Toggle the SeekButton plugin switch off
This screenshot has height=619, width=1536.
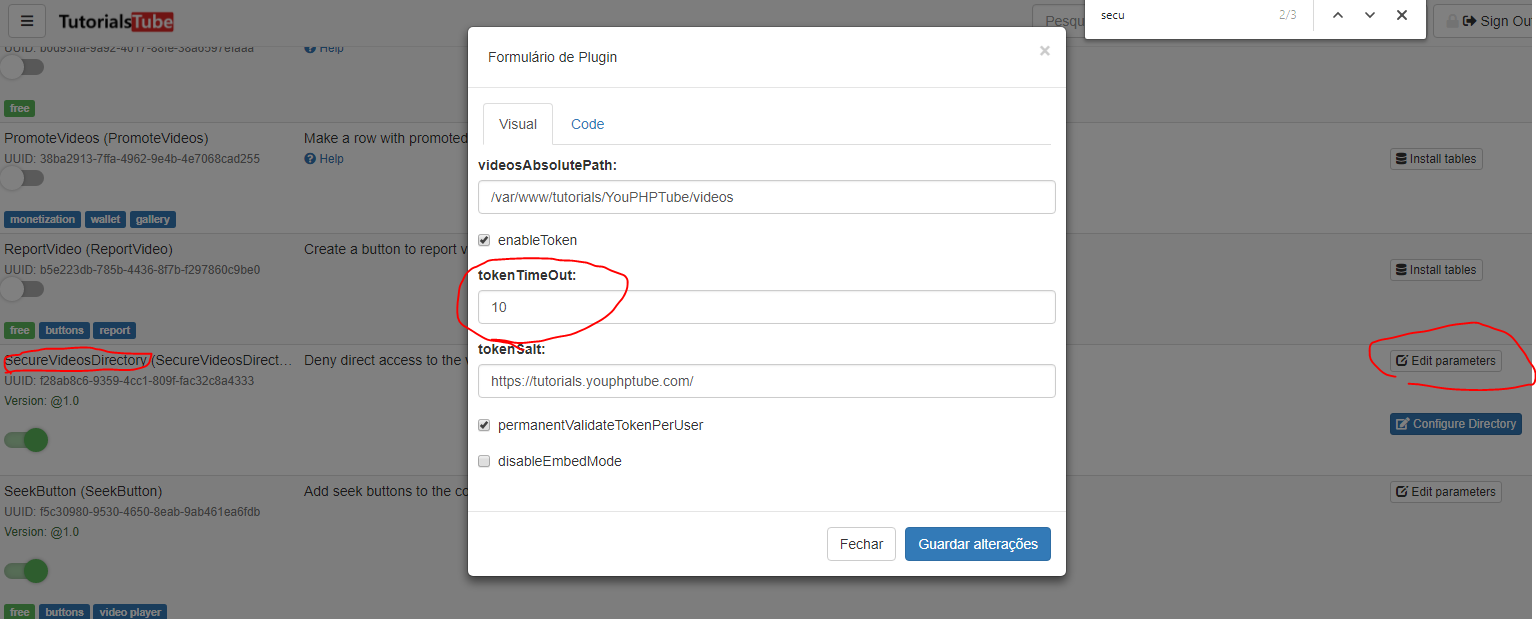tap(25, 571)
